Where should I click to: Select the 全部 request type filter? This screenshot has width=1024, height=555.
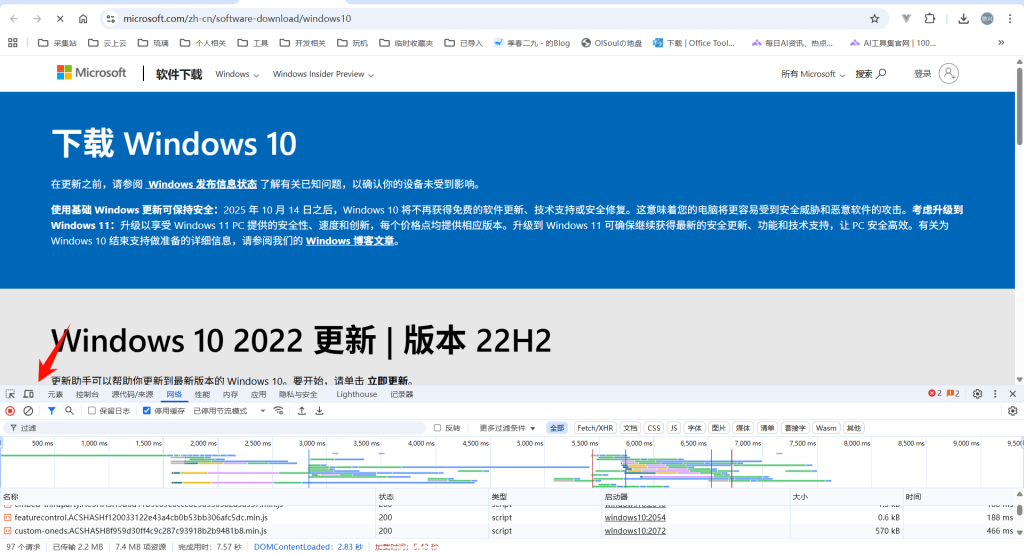click(556, 428)
